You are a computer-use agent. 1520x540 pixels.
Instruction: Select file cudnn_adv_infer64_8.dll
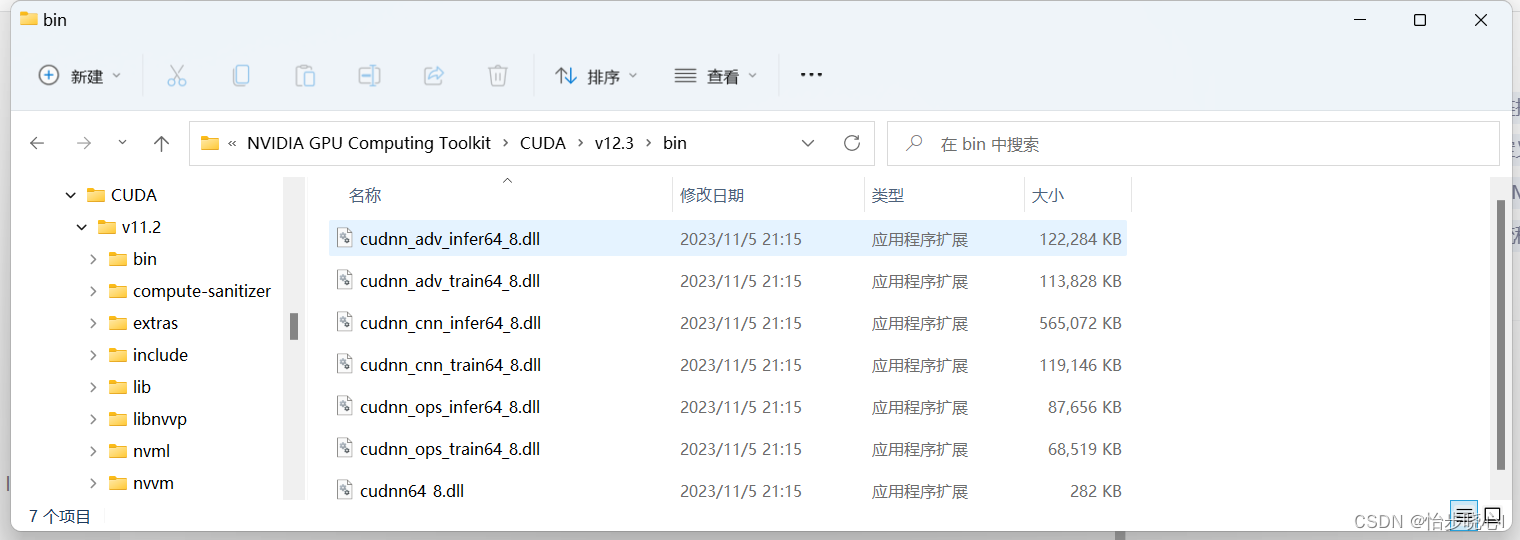[x=728, y=239]
